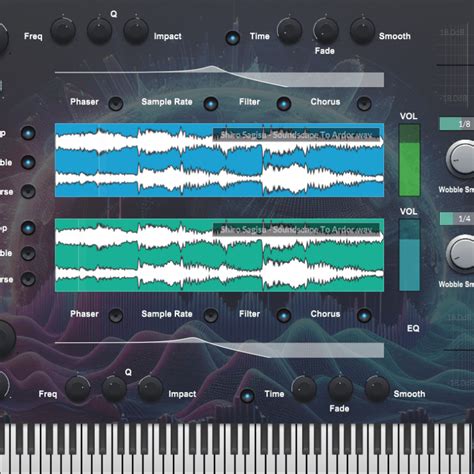This screenshot has width=474, height=474.
Task: Adjust the green VOL level meter
Action: tap(410, 160)
